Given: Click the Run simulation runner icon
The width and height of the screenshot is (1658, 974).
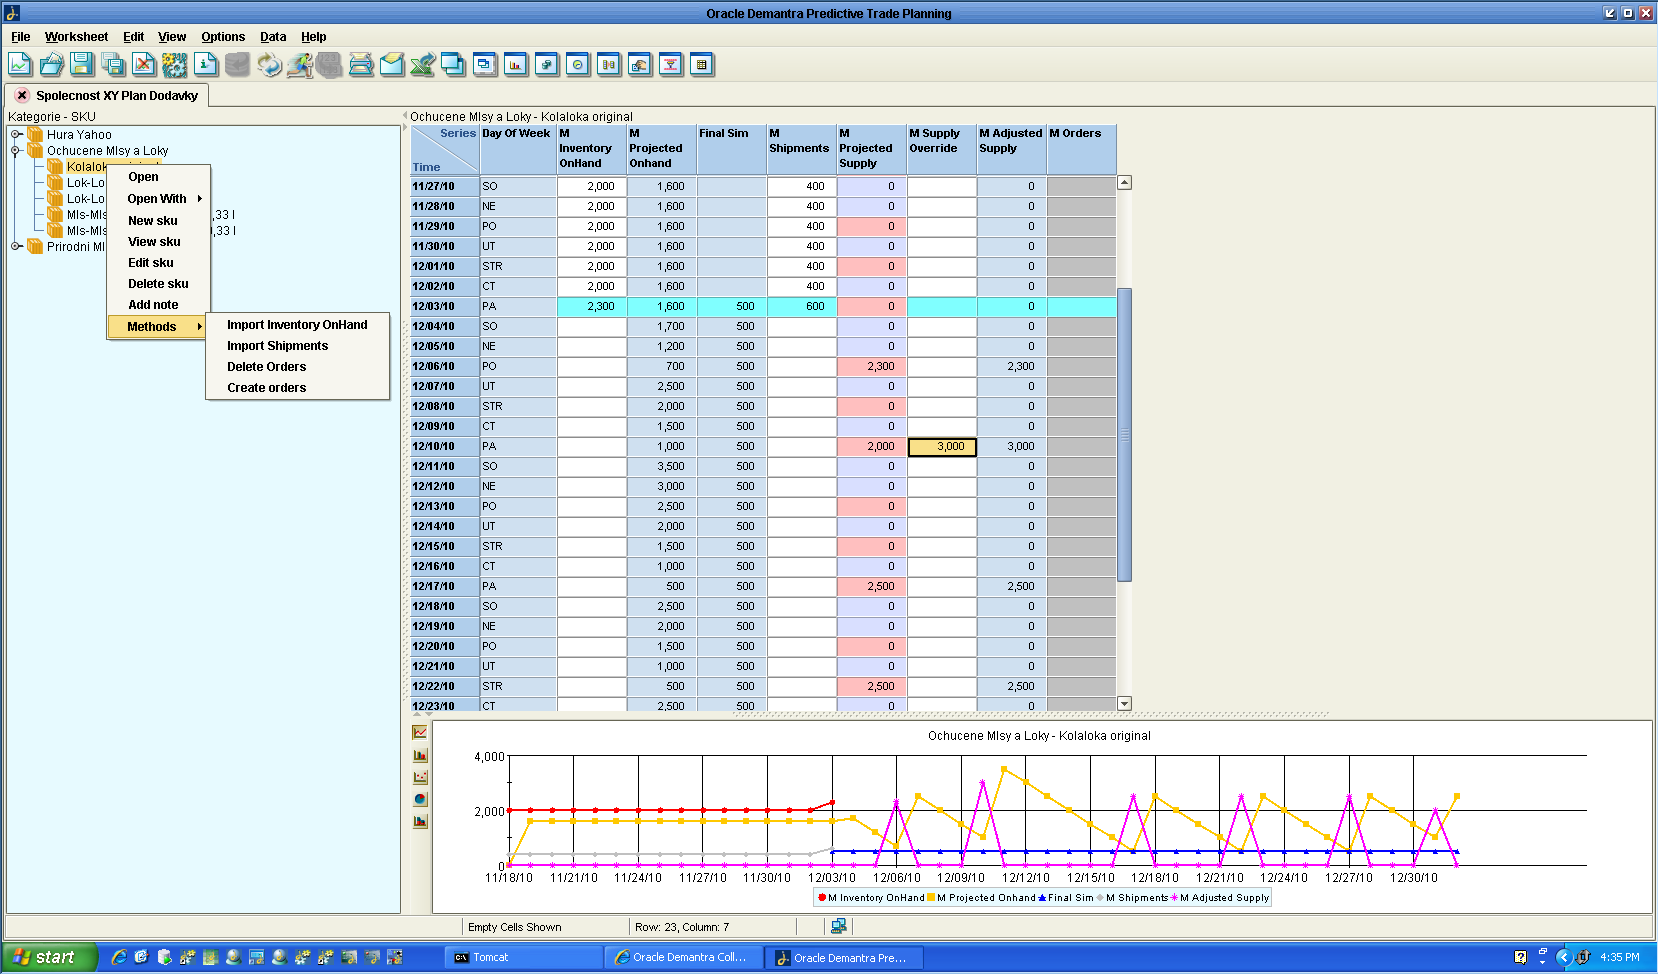Looking at the screenshot, I should (299, 65).
